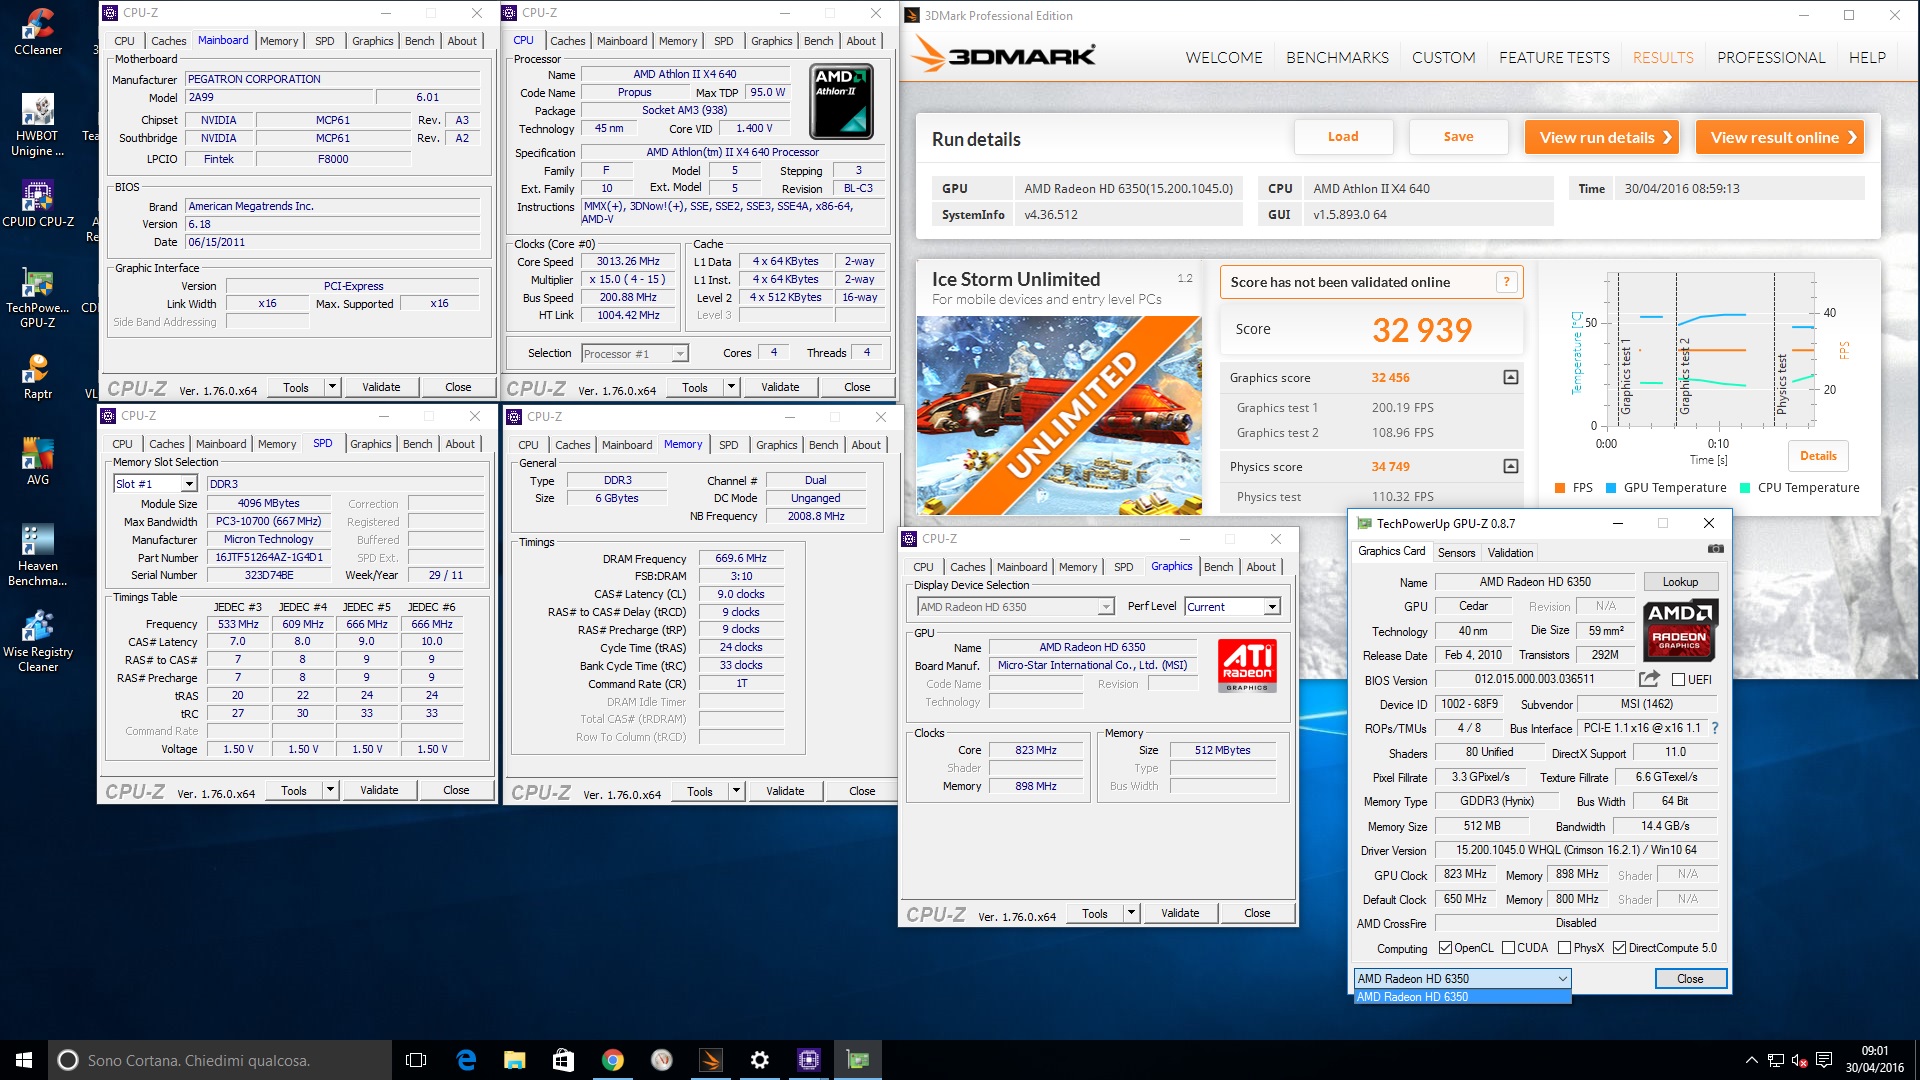The height and width of the screenshot is (1080, 1920).
Task: Open Google Chrome from taskbar
Action: click(x=612, y=1060)
